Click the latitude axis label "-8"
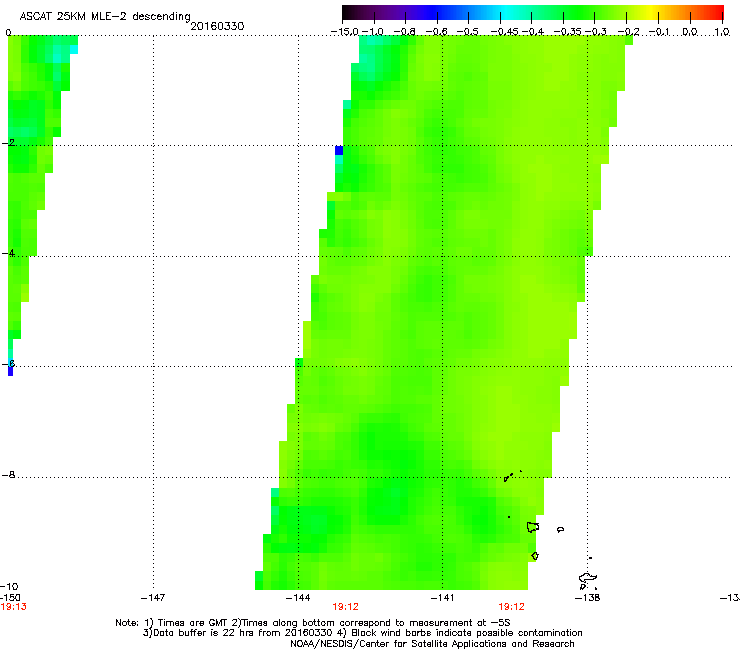740x650 pixels. coord(8,474)
